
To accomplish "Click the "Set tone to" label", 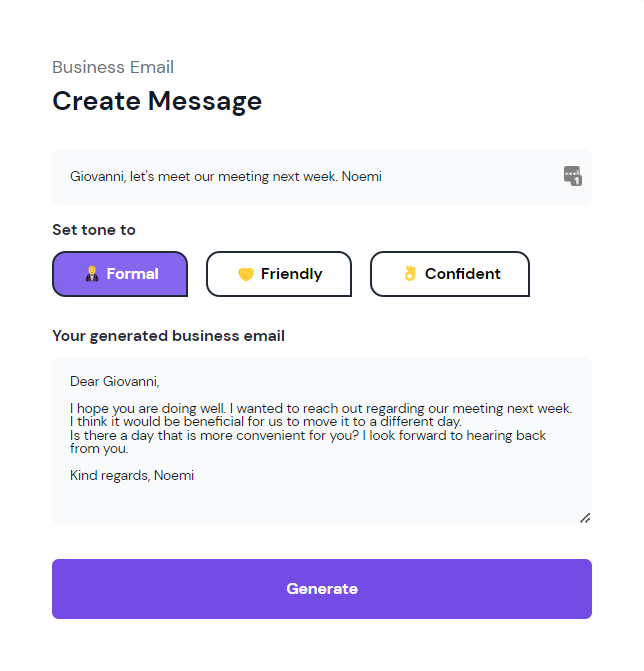I will tap(94, 230).
